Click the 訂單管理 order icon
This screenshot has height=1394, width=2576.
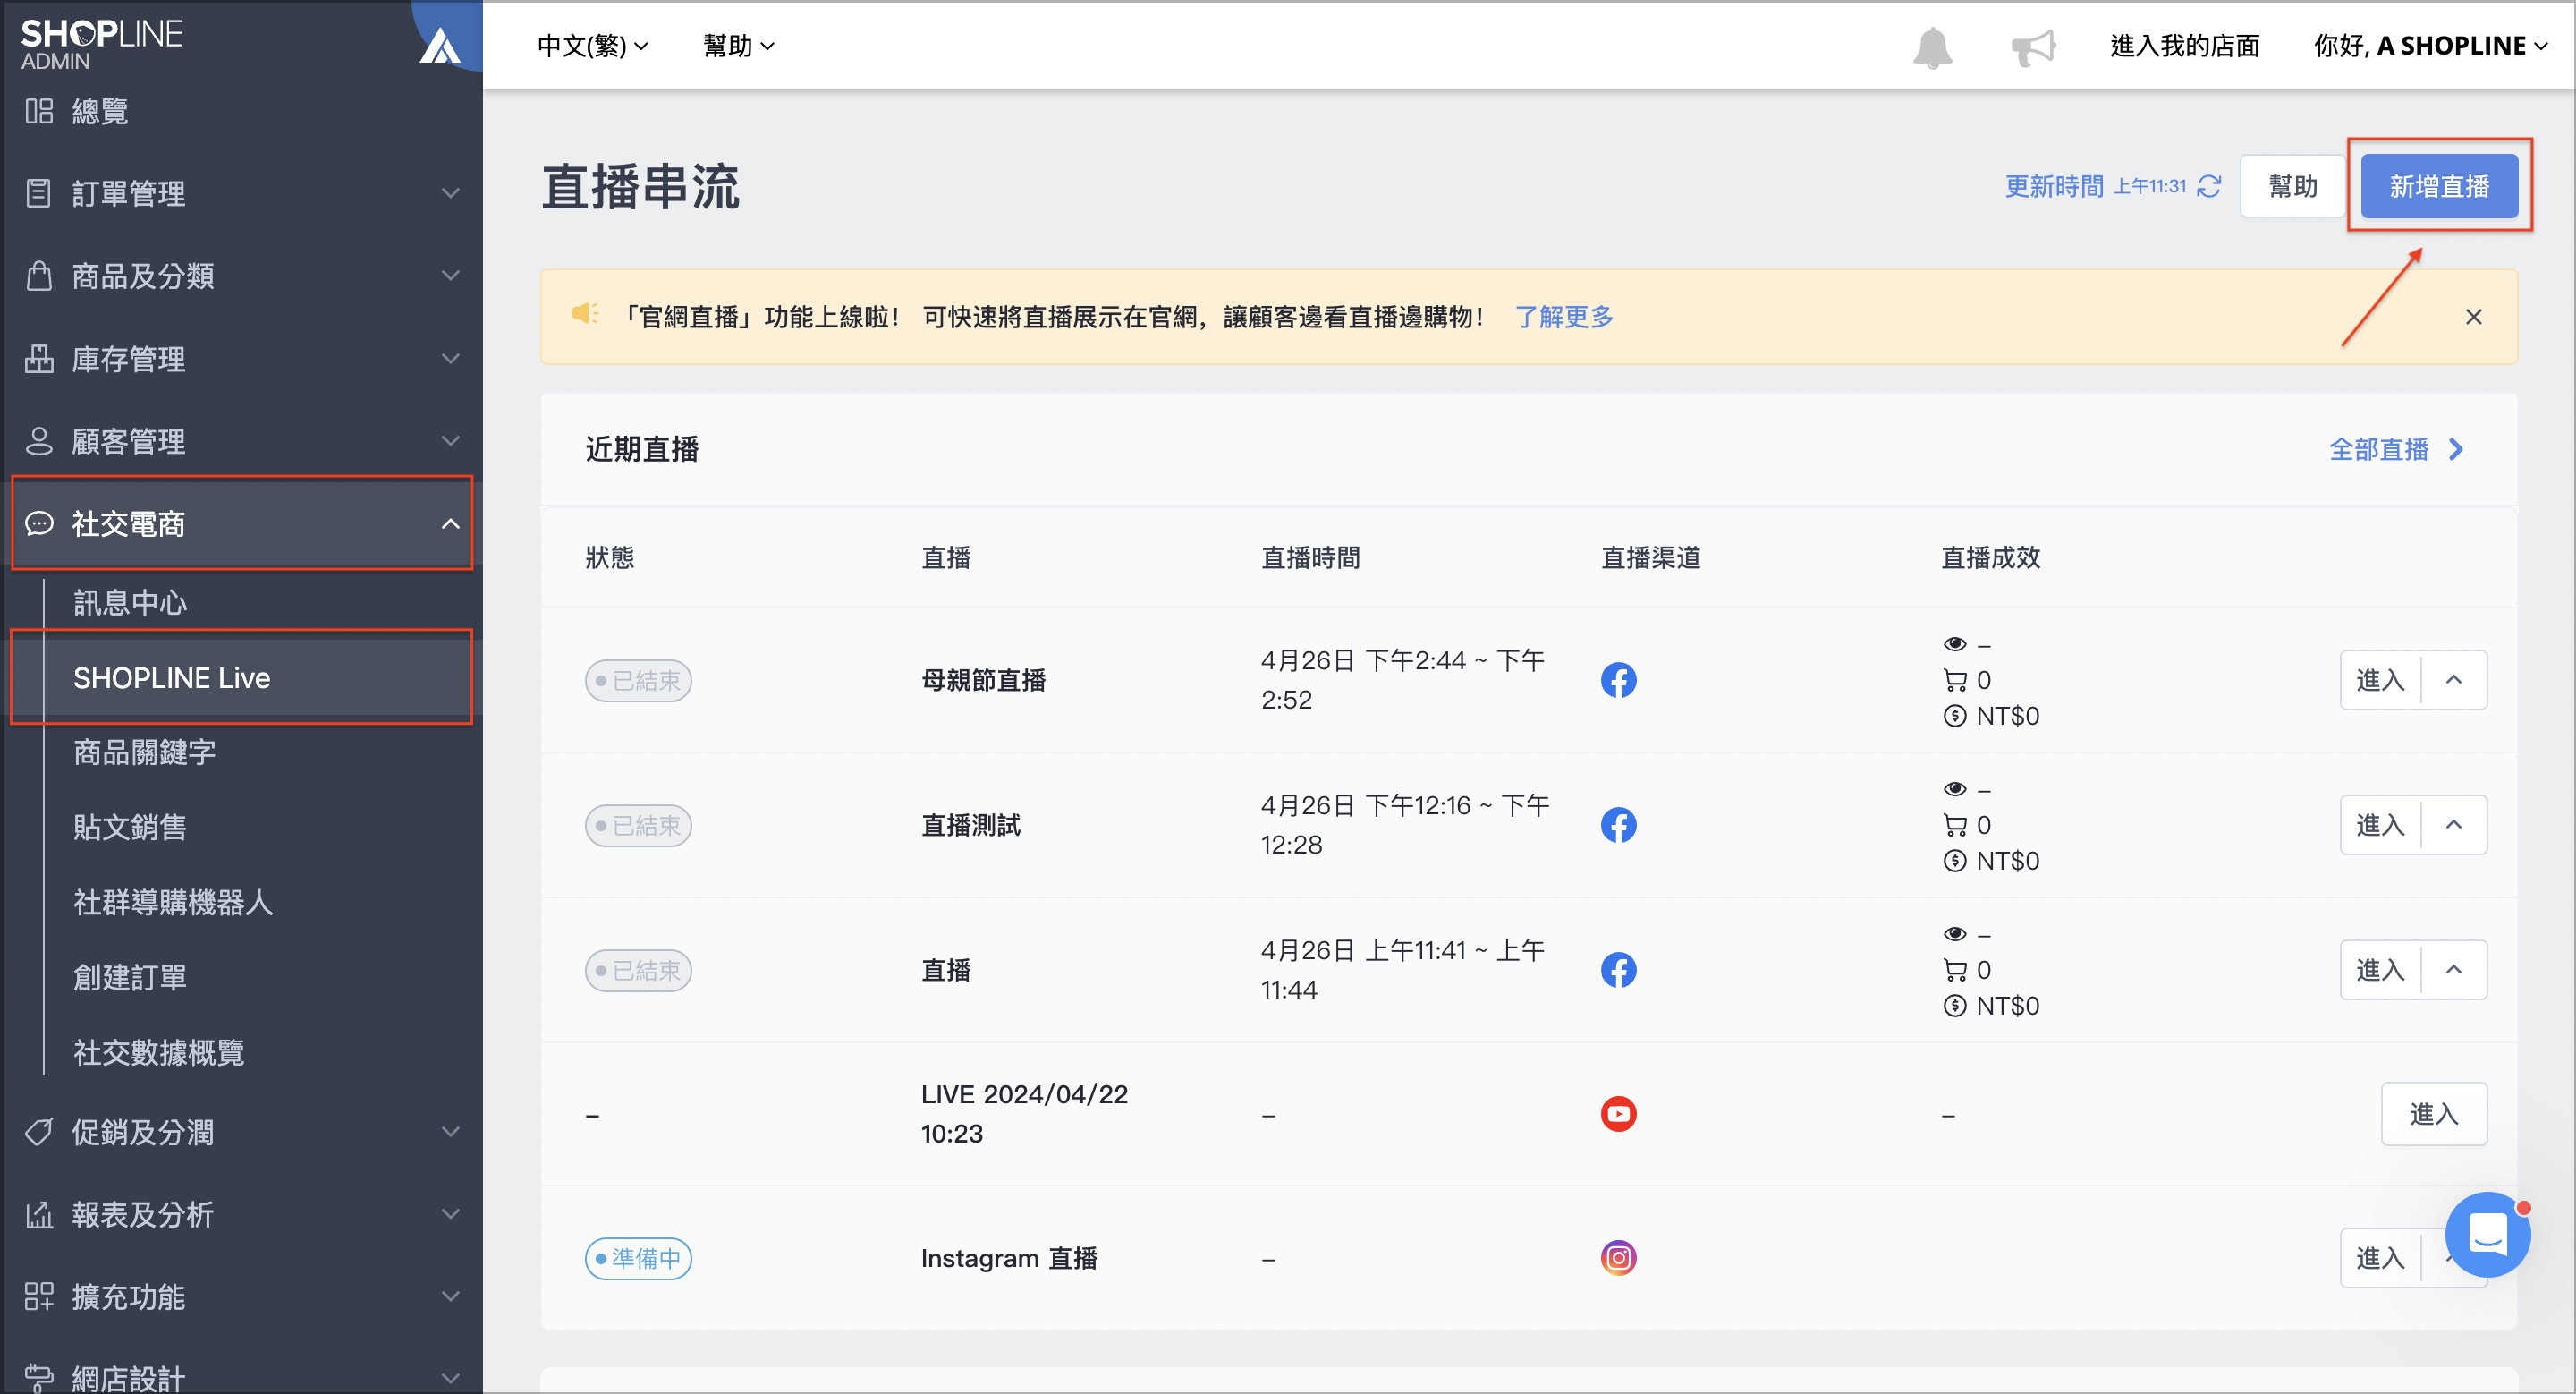click(x=39, y=193)
